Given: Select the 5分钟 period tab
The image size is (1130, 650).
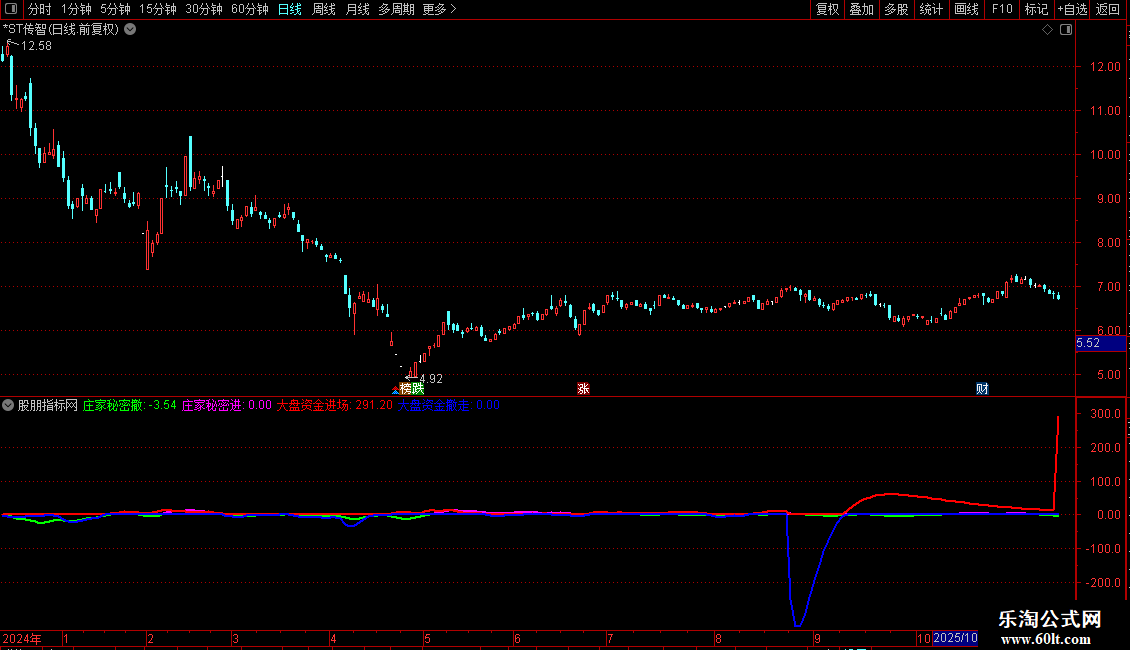Looking at the screenshot, I should [x=115, y=9].
